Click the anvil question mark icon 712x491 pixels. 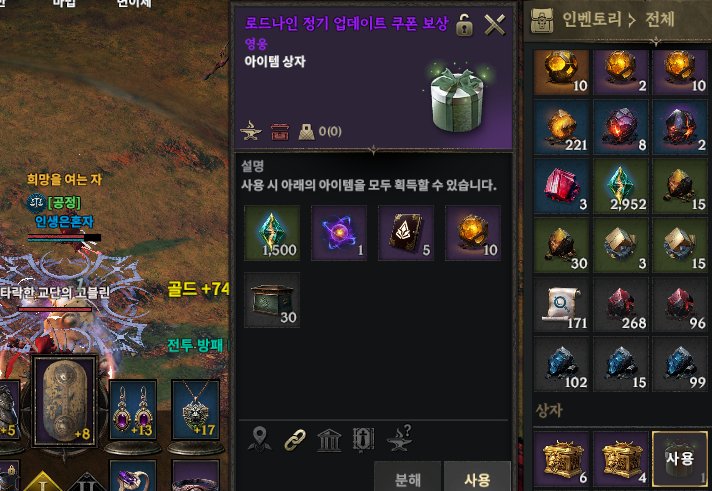[x=400, y=439]
